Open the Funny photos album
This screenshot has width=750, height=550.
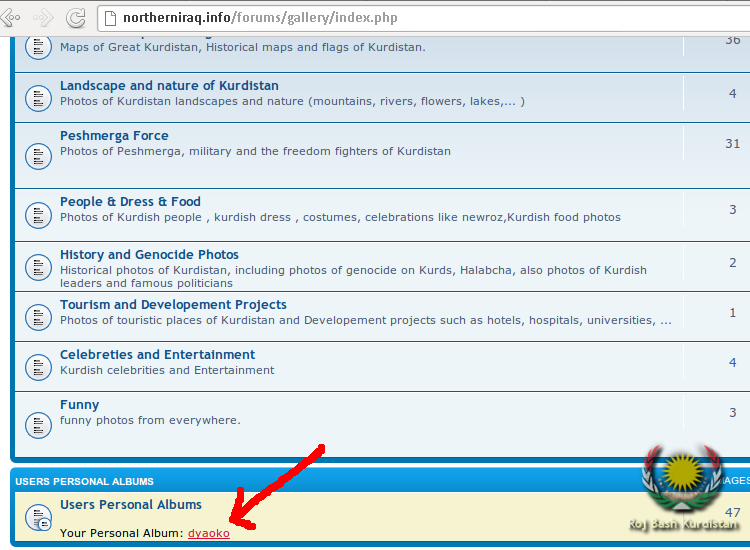79,405
